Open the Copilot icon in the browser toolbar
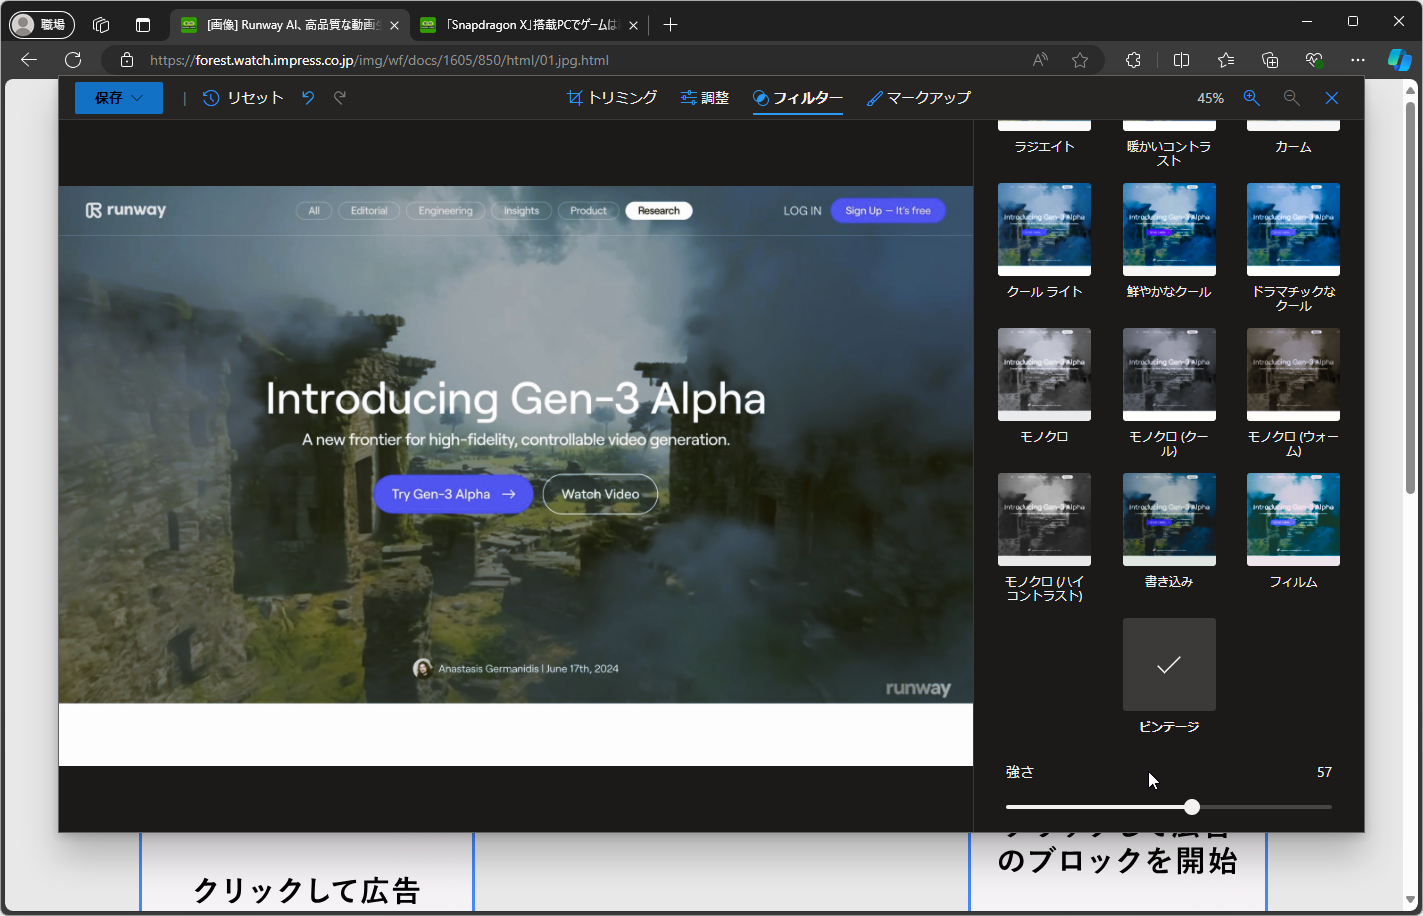The width and height of the screenshot is (1423, 916). coord(1398,60)
